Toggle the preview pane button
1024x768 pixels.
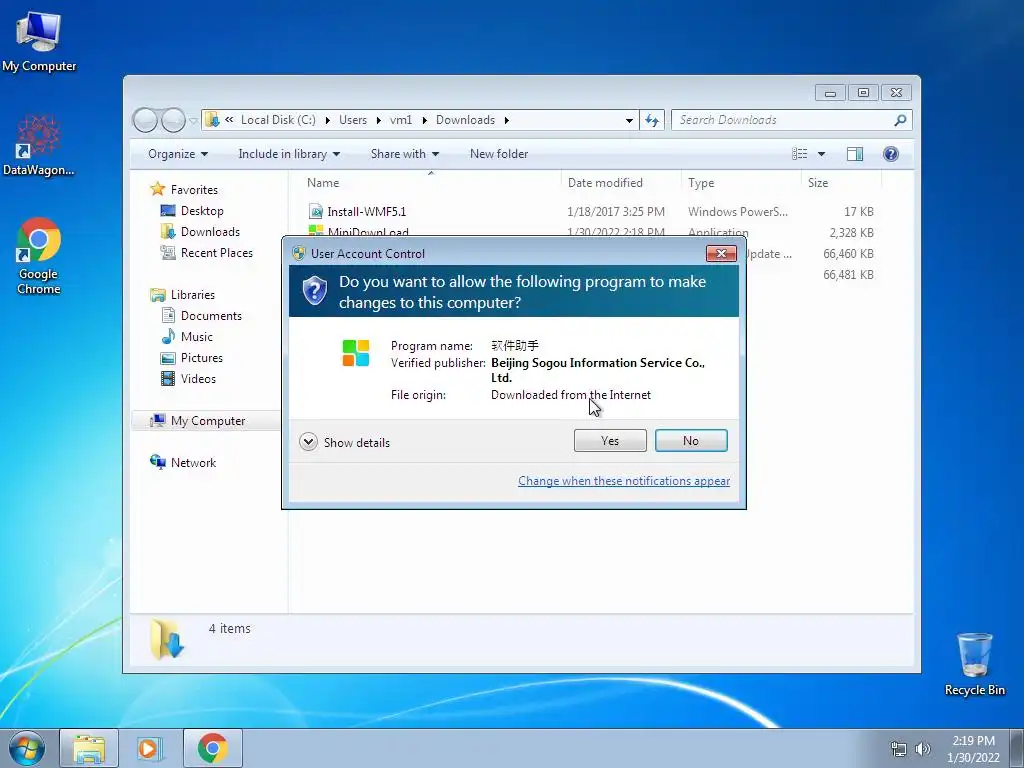click(854, 154)
